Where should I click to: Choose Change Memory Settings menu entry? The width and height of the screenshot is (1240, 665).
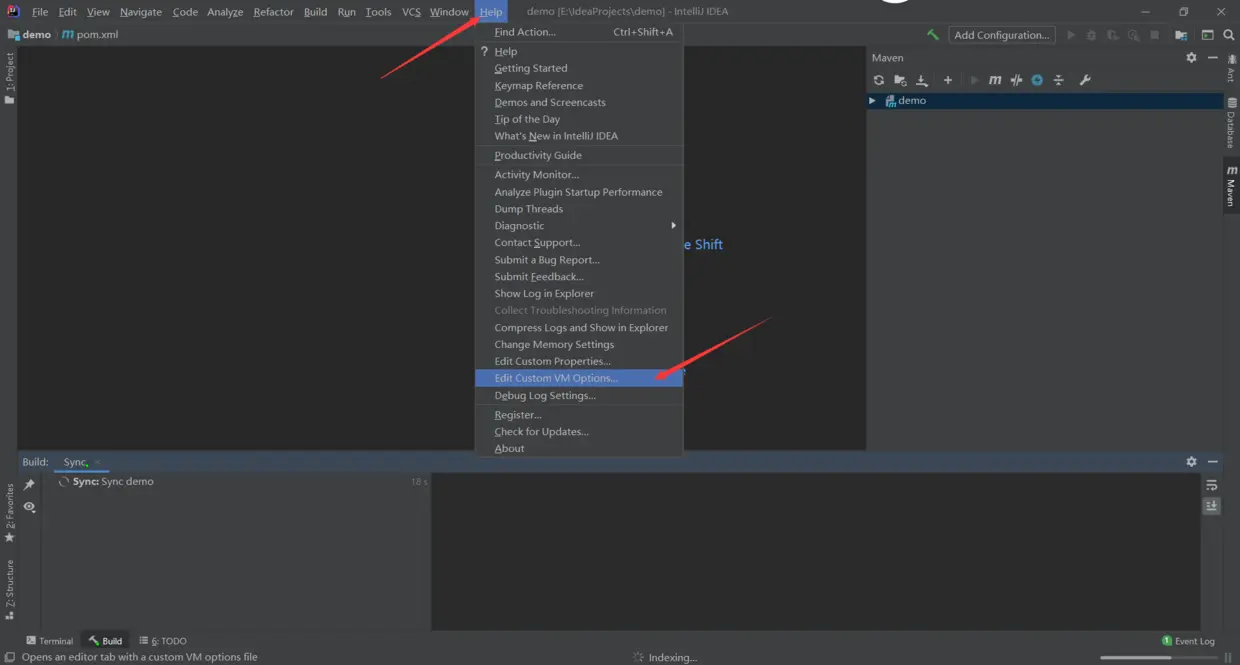[579, 345]
